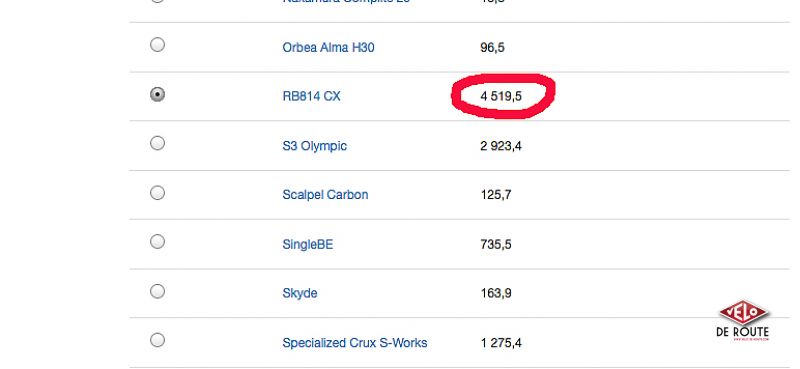Image resolution: width=800 pixels, height=369 pixels.
Task: Open the Specialized Crux S-Works link
Action: pyautogui.click(x=355, y=343)
